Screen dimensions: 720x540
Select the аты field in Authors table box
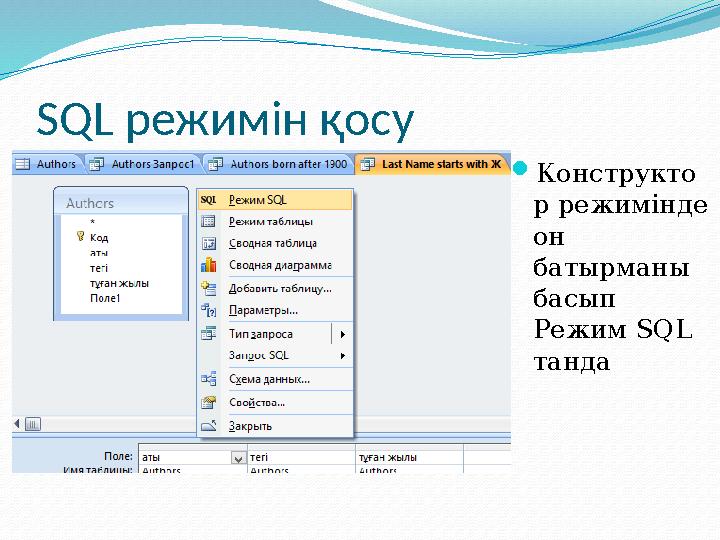tap(99, 253)
